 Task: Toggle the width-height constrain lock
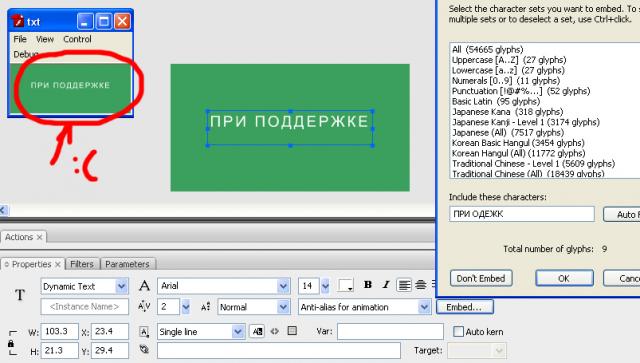pyautogui.click(x=11, y=343)
